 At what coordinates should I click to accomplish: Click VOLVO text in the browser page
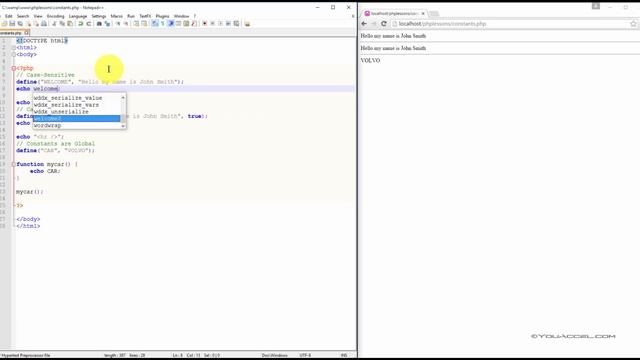point(370,60)
